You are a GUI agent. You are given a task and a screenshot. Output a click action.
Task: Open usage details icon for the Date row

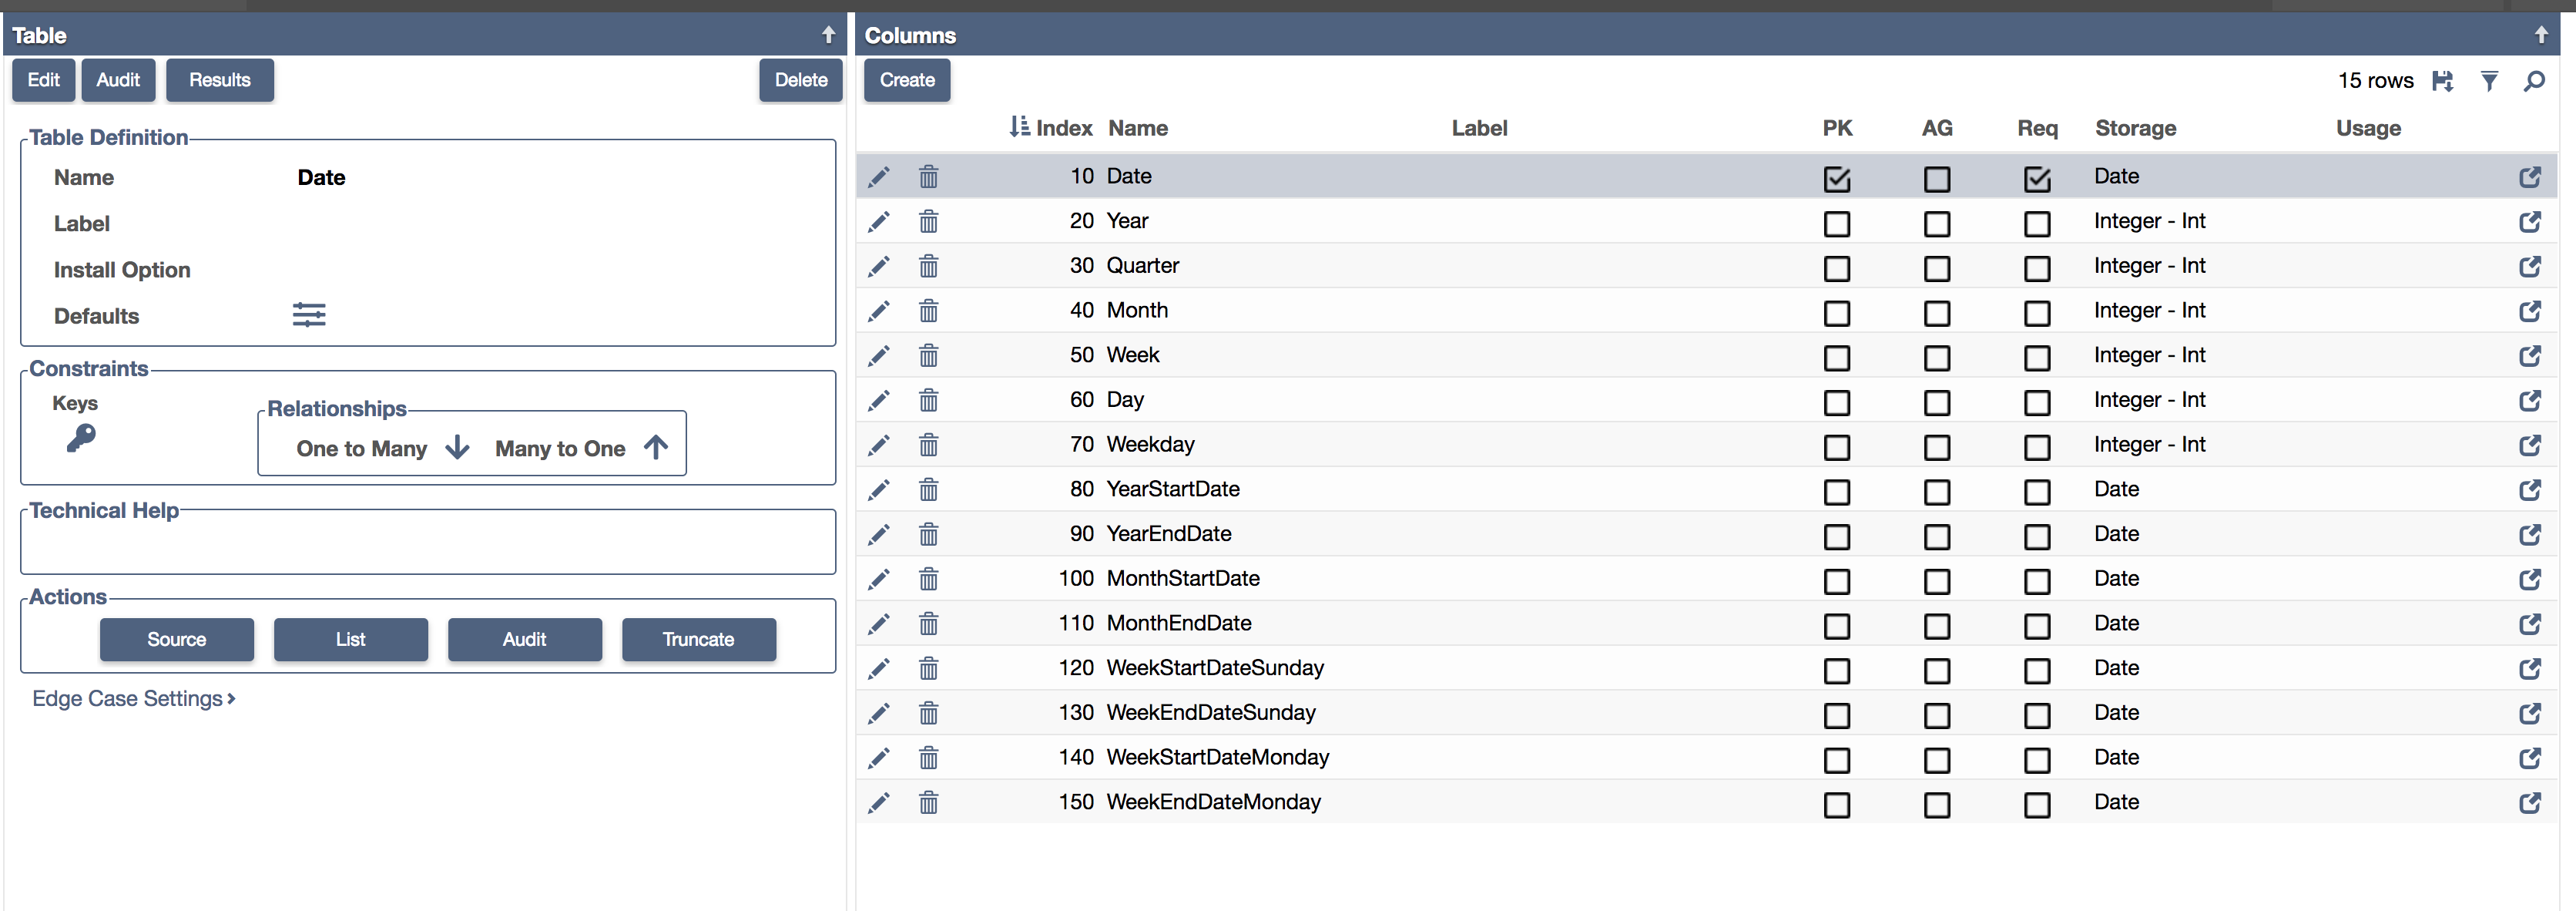point(2530,177)
